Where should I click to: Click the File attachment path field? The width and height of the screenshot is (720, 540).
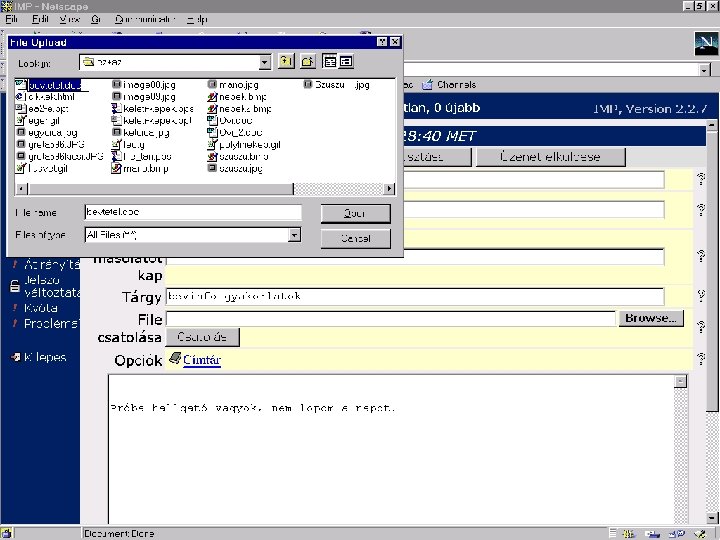[391, 318]
